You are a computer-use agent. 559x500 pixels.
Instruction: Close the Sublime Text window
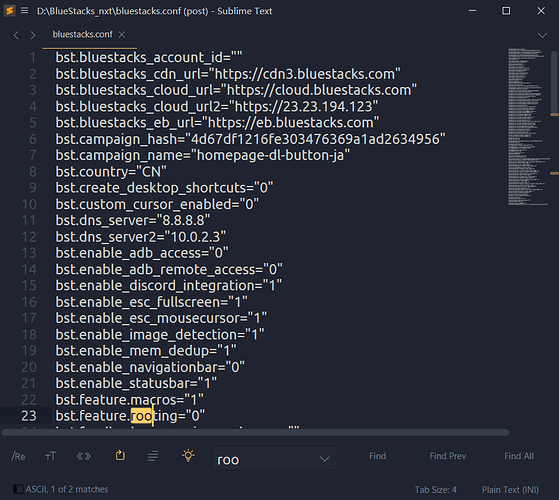(541, 11)
